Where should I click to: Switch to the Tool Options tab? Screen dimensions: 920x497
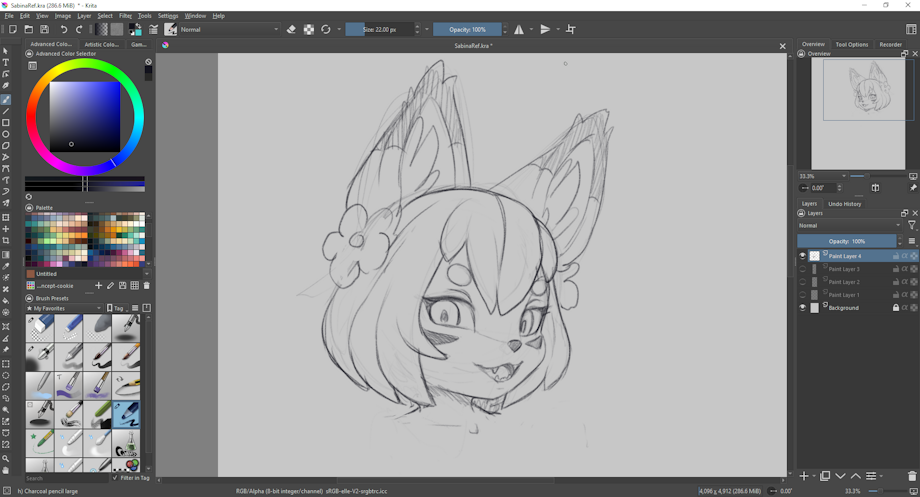tap(851, 45)
